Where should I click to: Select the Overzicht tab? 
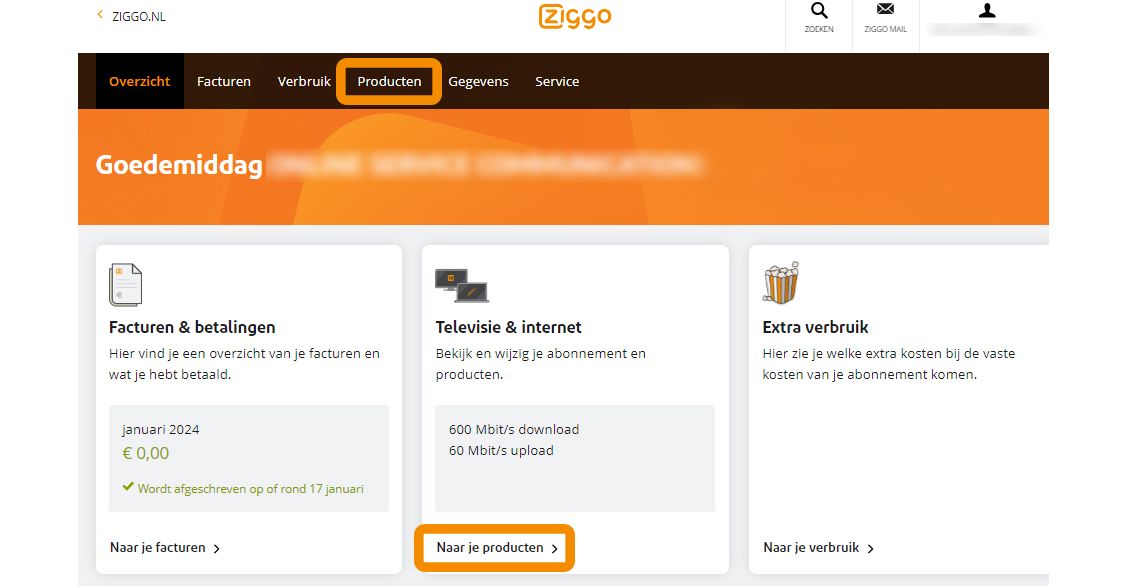(x=140, y=82)
